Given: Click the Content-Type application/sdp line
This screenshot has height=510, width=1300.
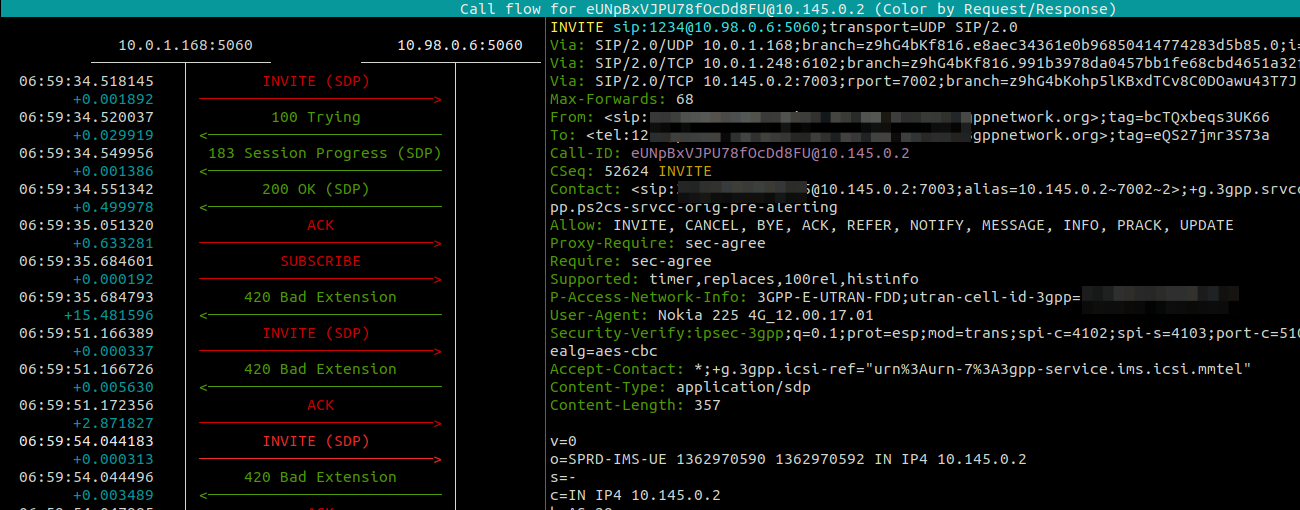Looking at the screenshot, I should click(x=680, y=387).
